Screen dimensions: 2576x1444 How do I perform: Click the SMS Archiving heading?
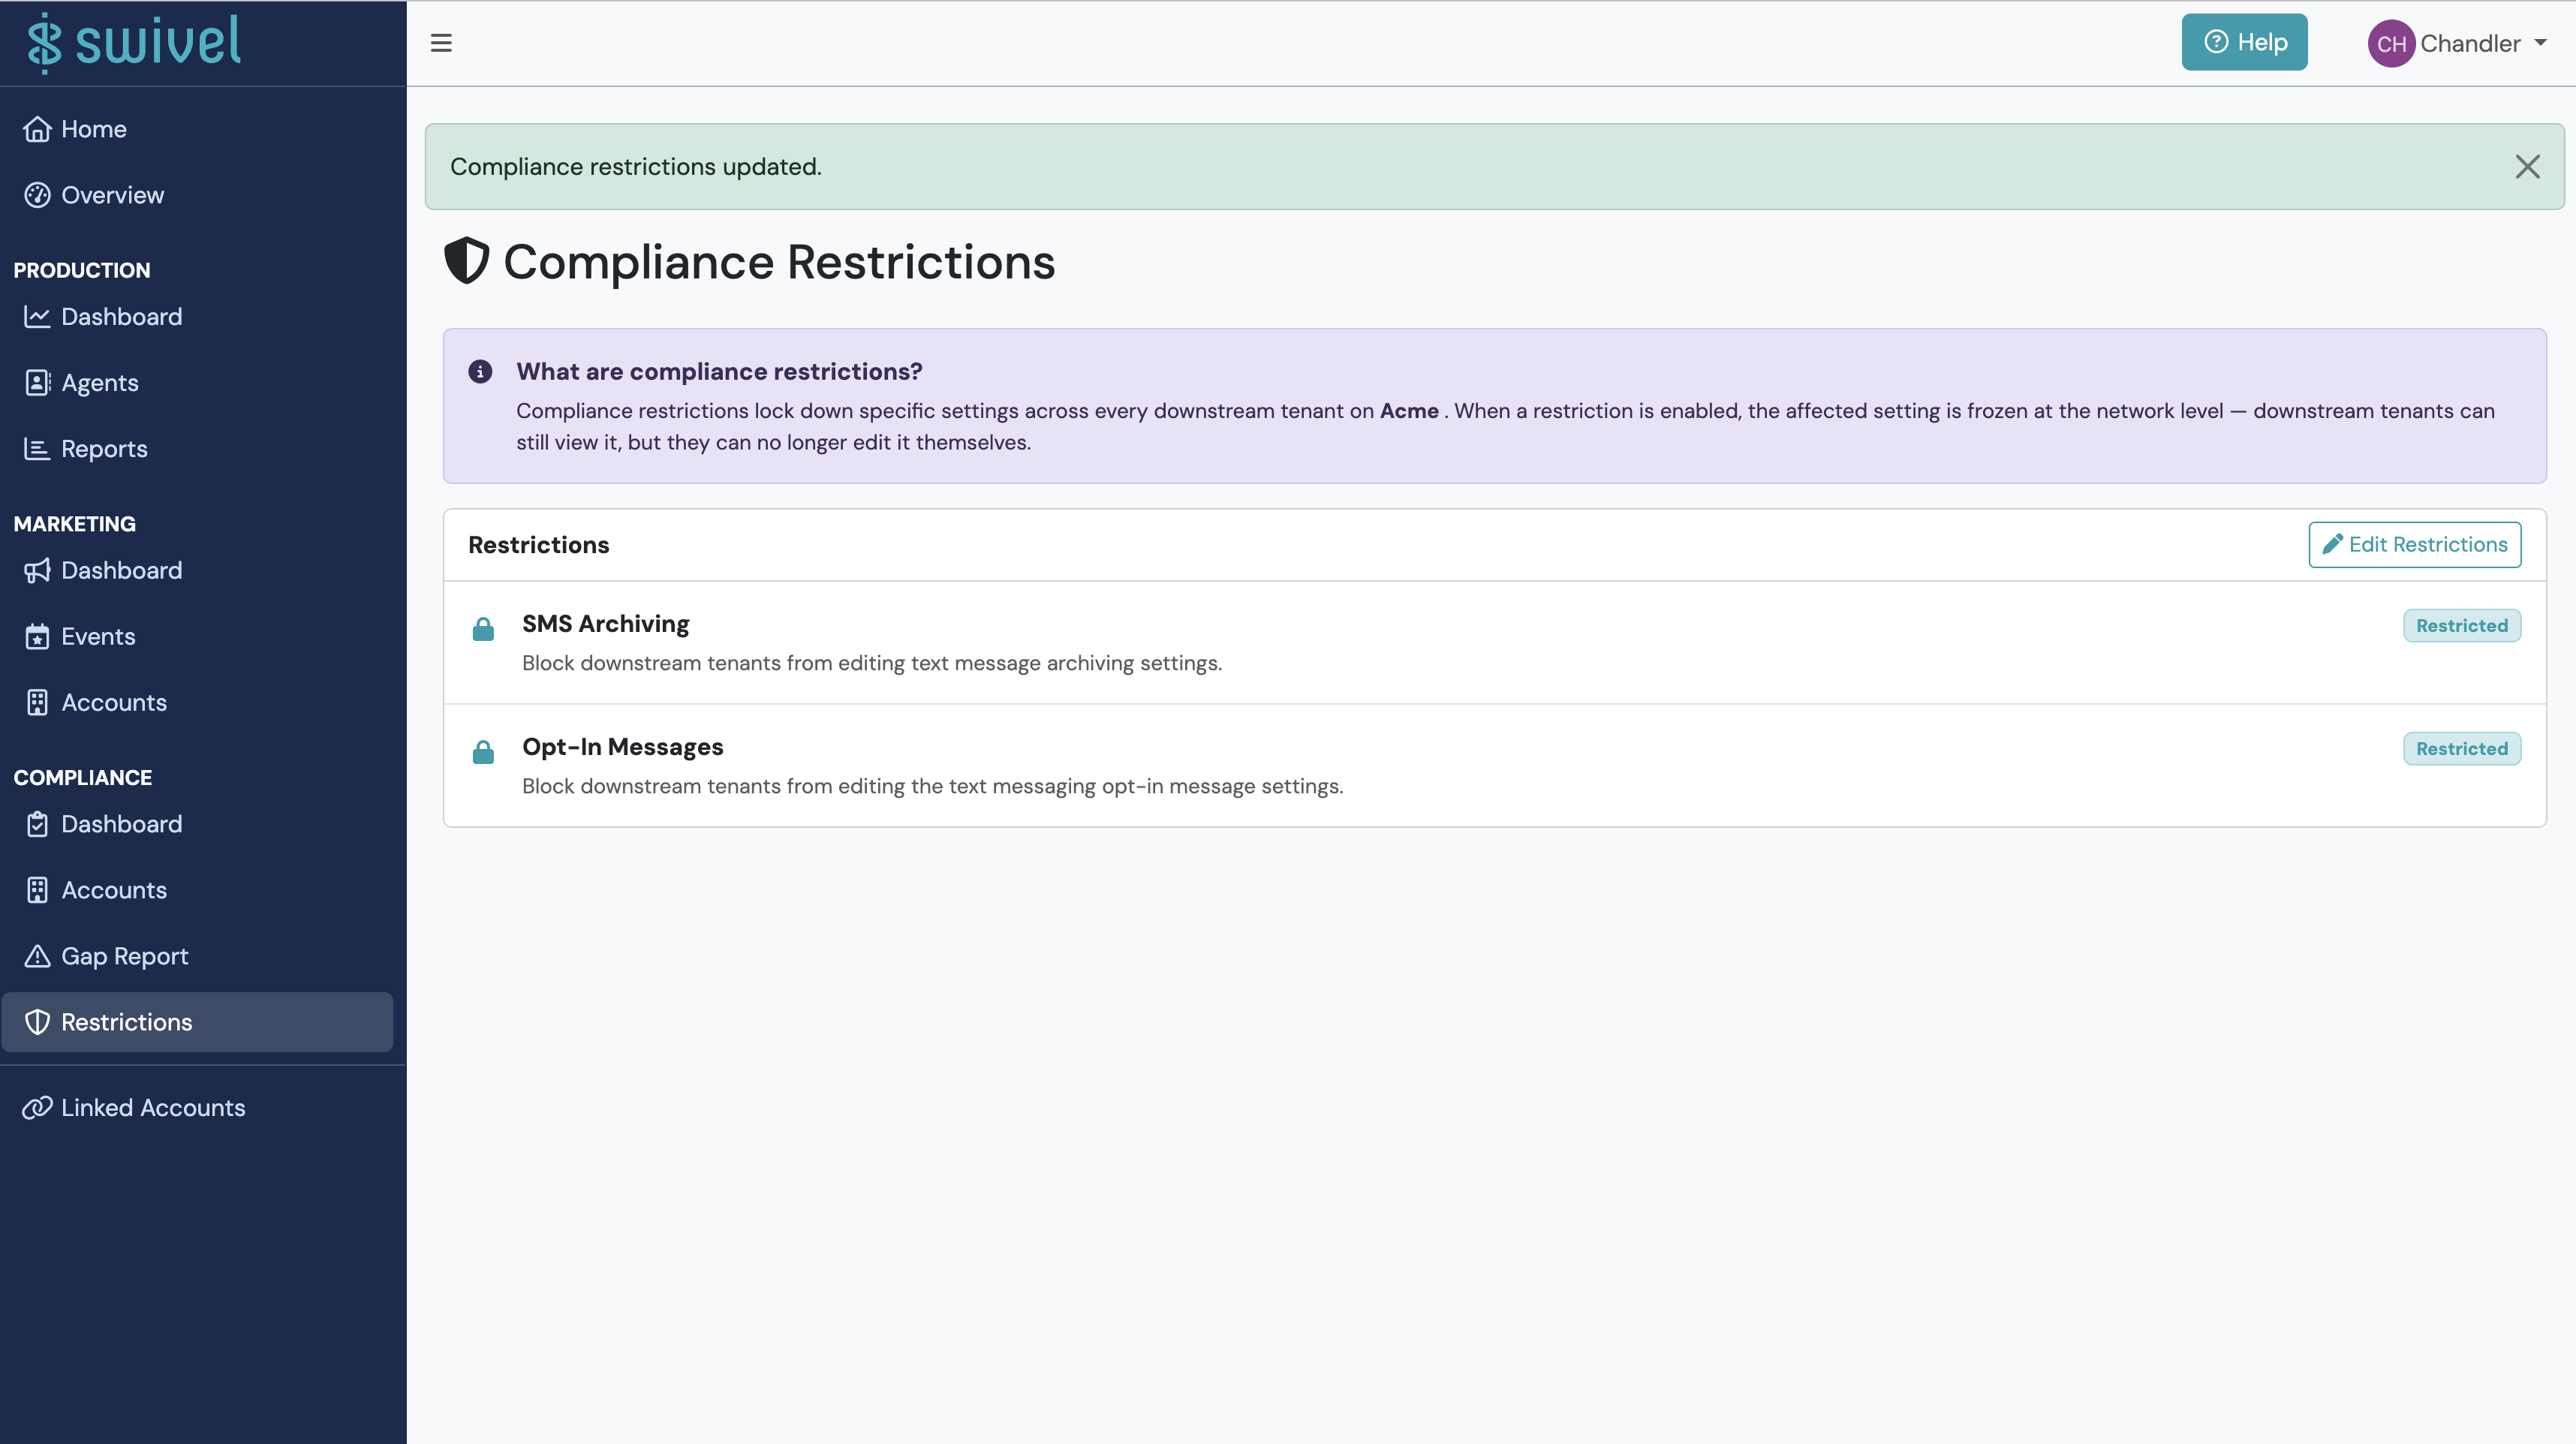605,624
